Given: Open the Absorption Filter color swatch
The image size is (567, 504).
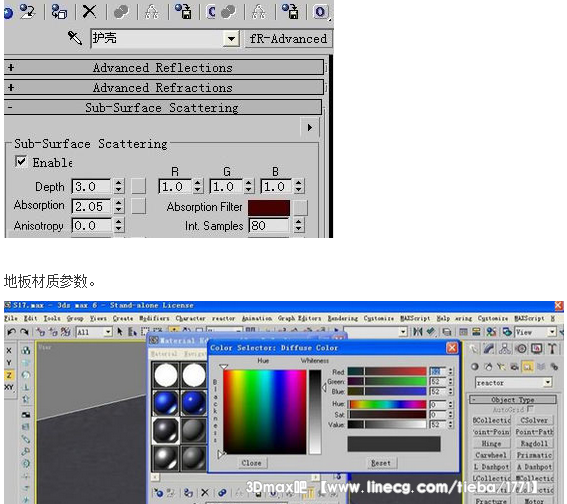Looking at the screenshot, I should tap(269, 208).
